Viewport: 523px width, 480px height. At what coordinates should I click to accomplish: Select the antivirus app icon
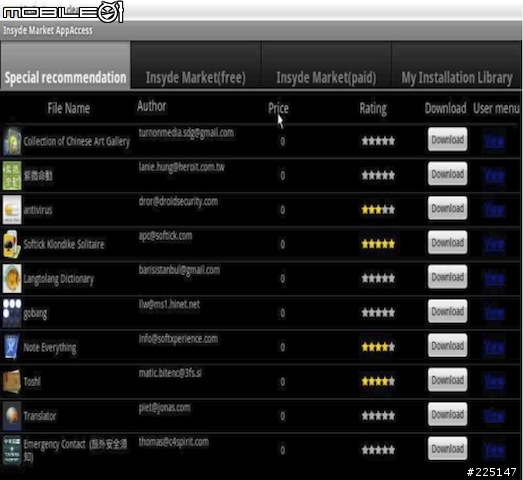(12, 210)
